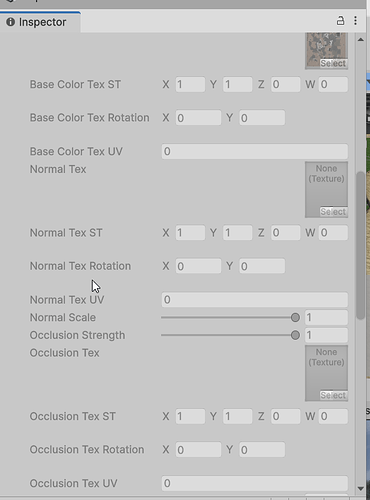
Task: Click Normal Tex Rotation X field
Action: pos(198,266)
